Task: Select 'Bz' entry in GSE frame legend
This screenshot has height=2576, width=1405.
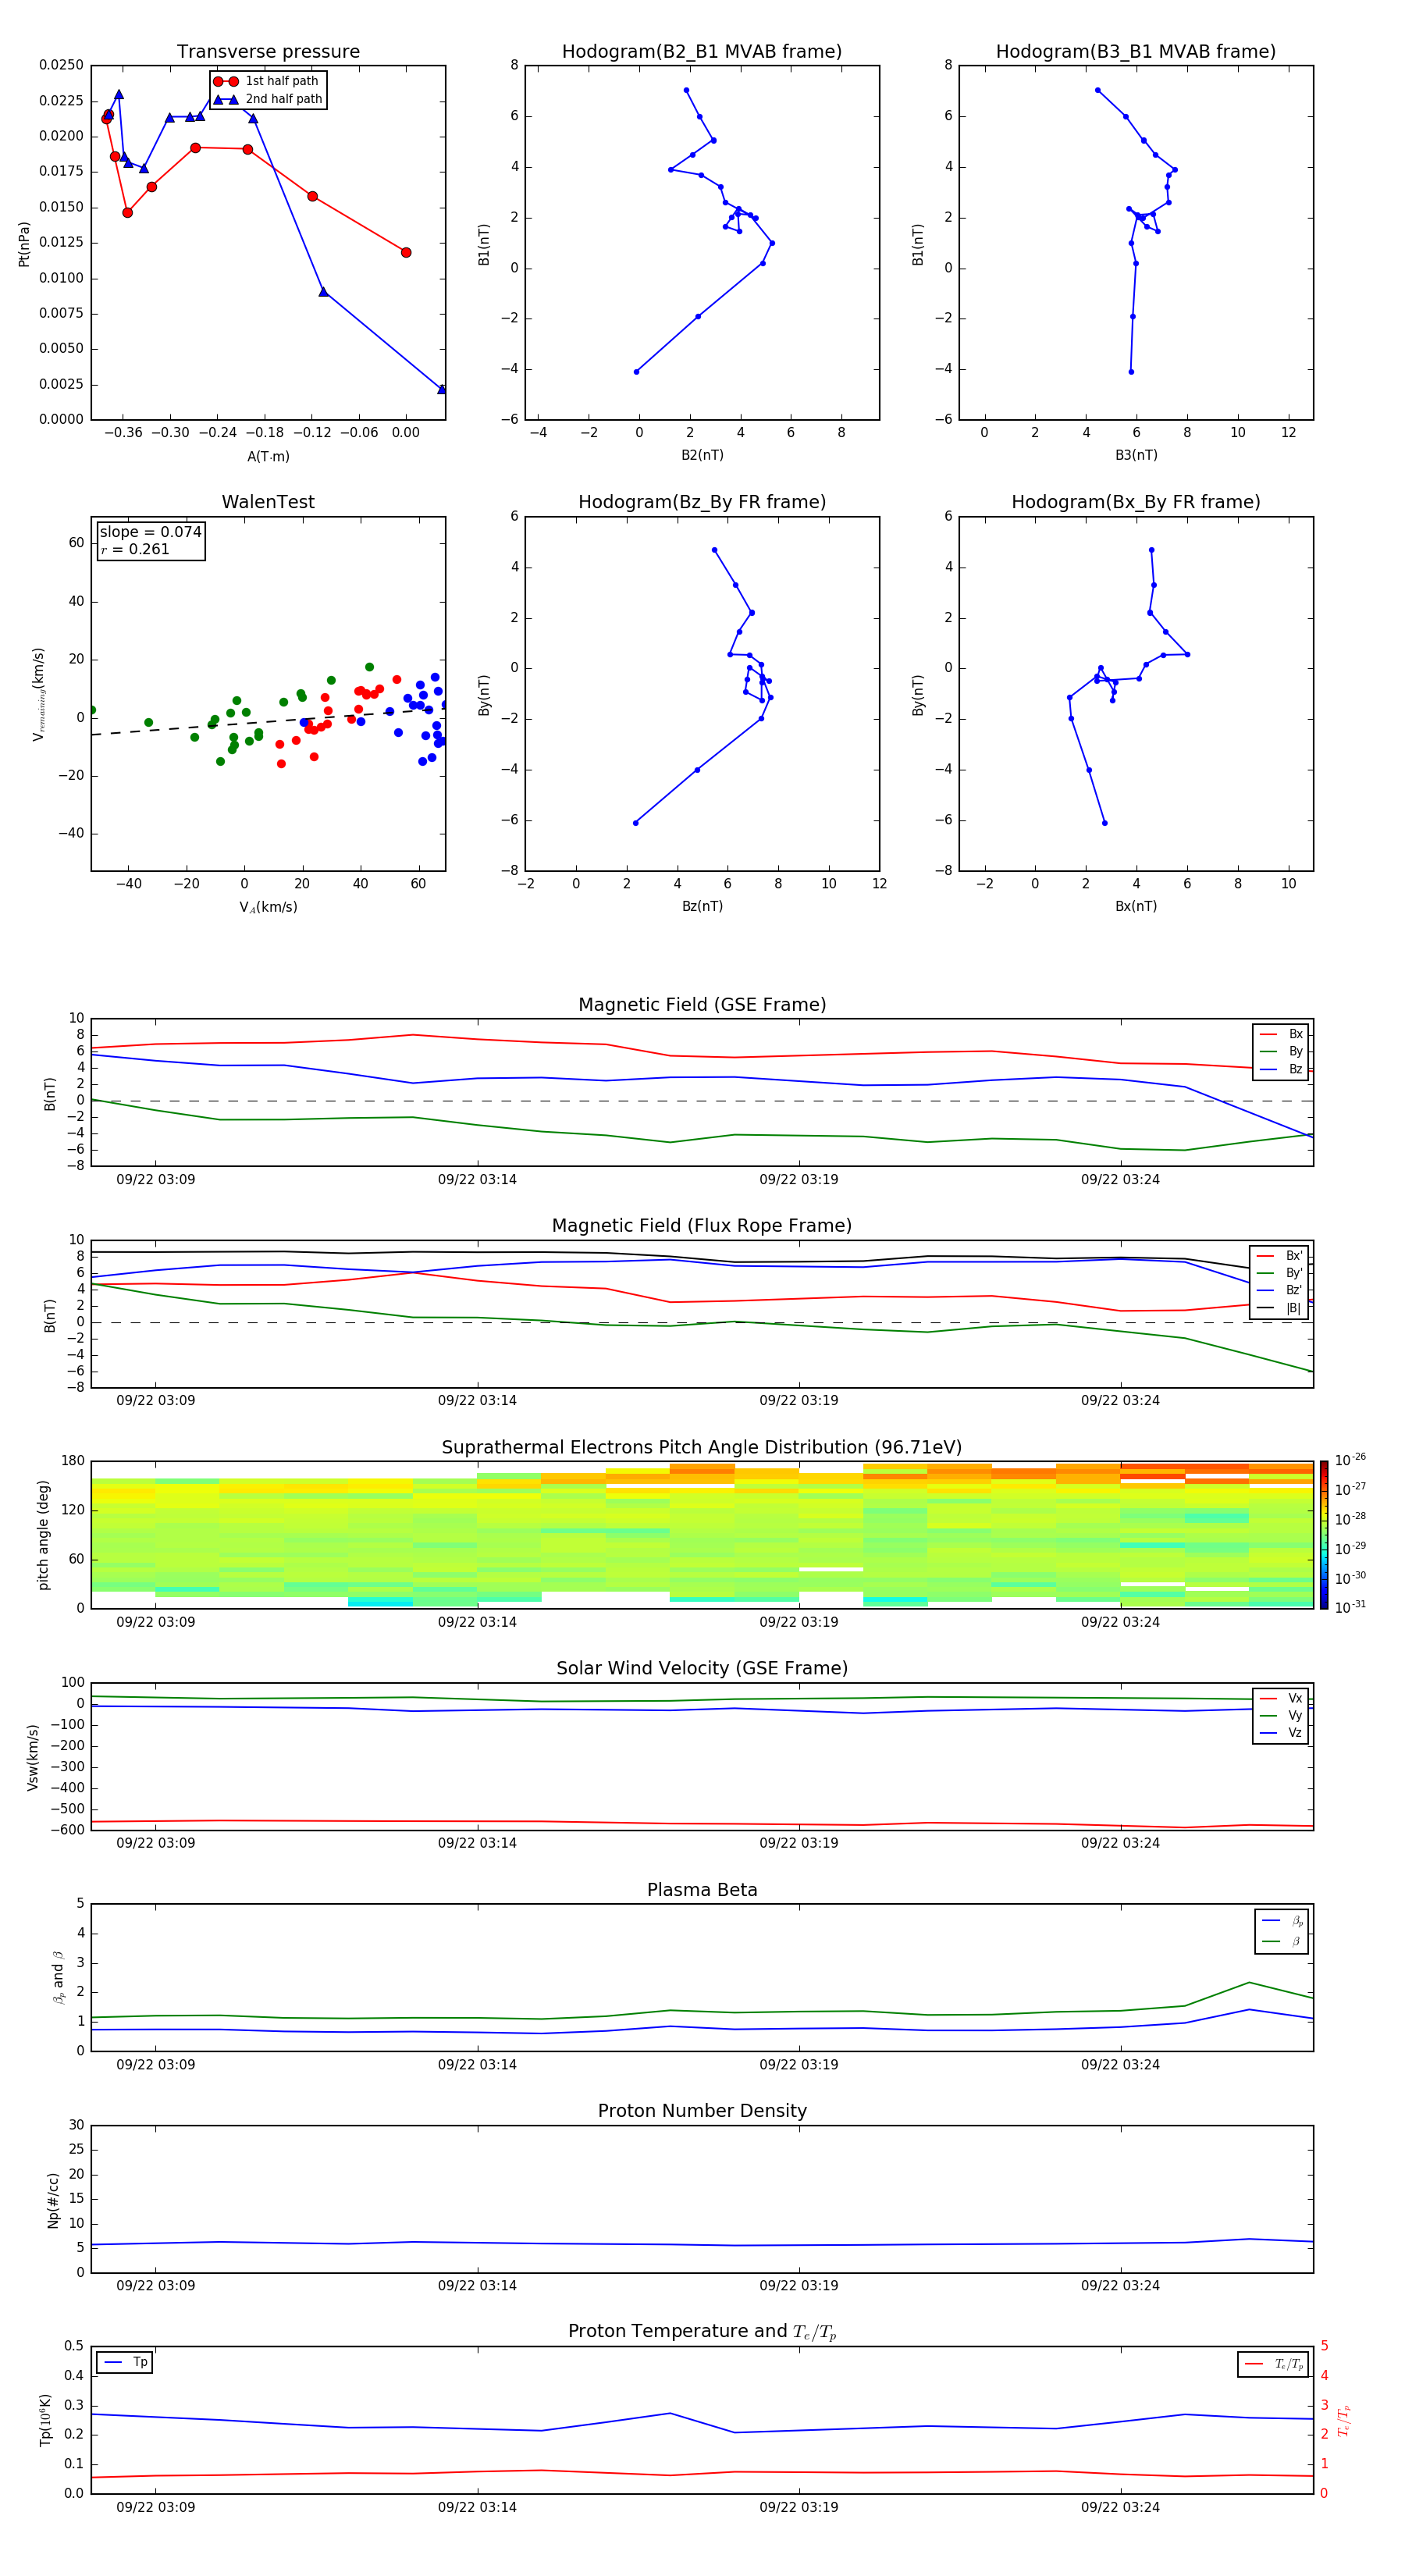Action: click(x=1281, y=1069)
